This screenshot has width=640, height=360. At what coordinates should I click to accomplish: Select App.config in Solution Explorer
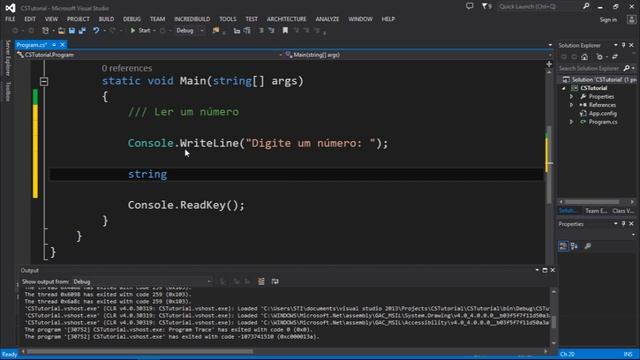click(x=602, y=114)
